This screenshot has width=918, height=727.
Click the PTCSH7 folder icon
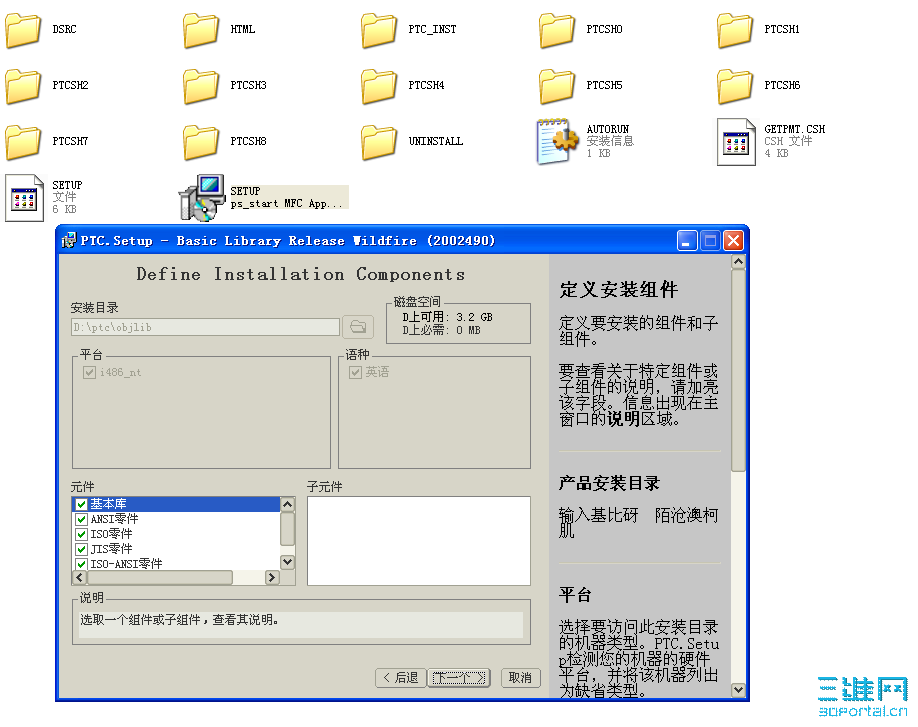(x=23, y=142)
